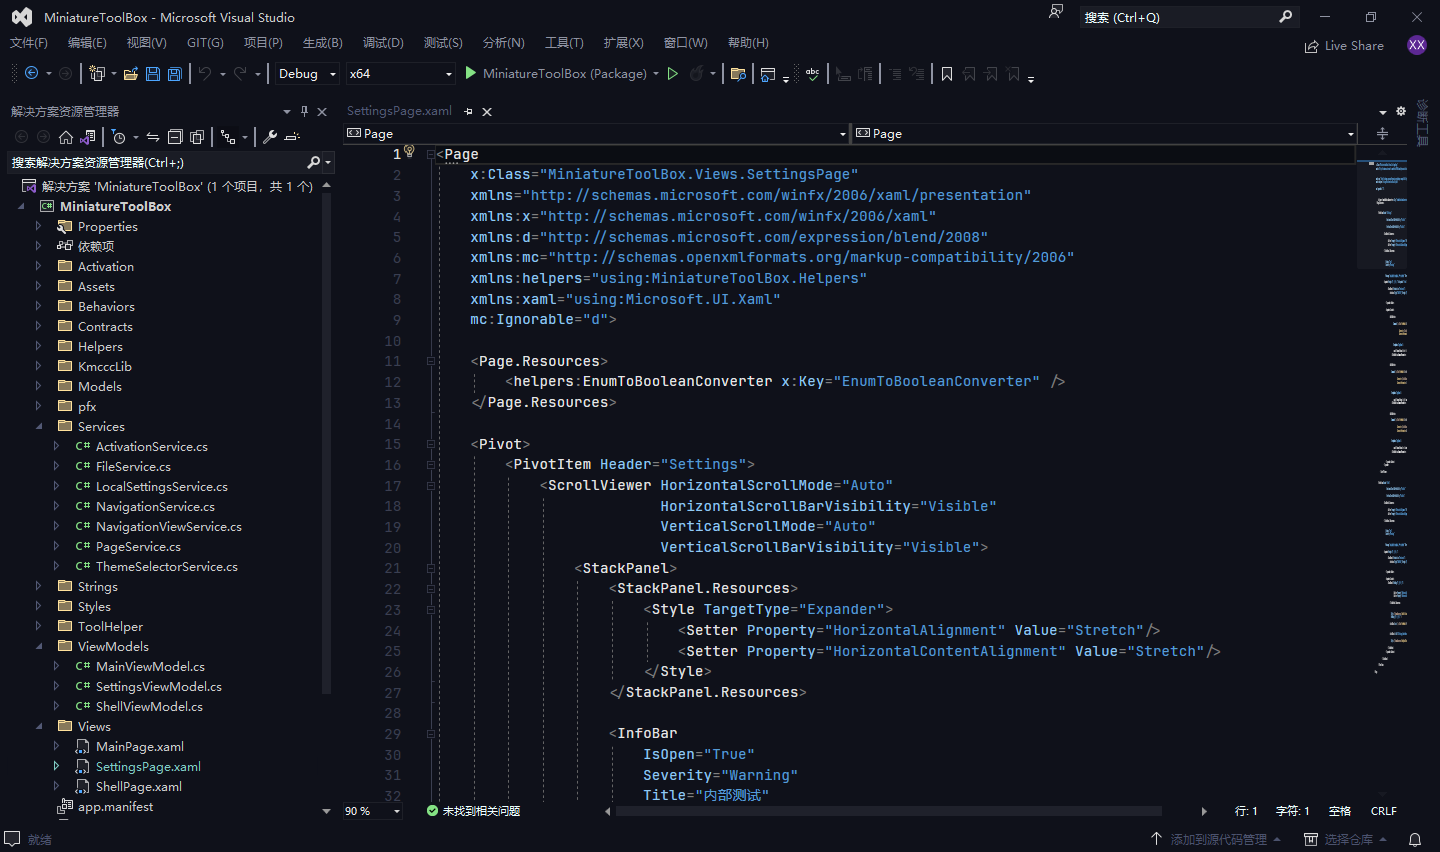Viewport: 1440px width, 852px height.
Task: Click the navigate backward arrow icon
Action: (x=31, y=73)
